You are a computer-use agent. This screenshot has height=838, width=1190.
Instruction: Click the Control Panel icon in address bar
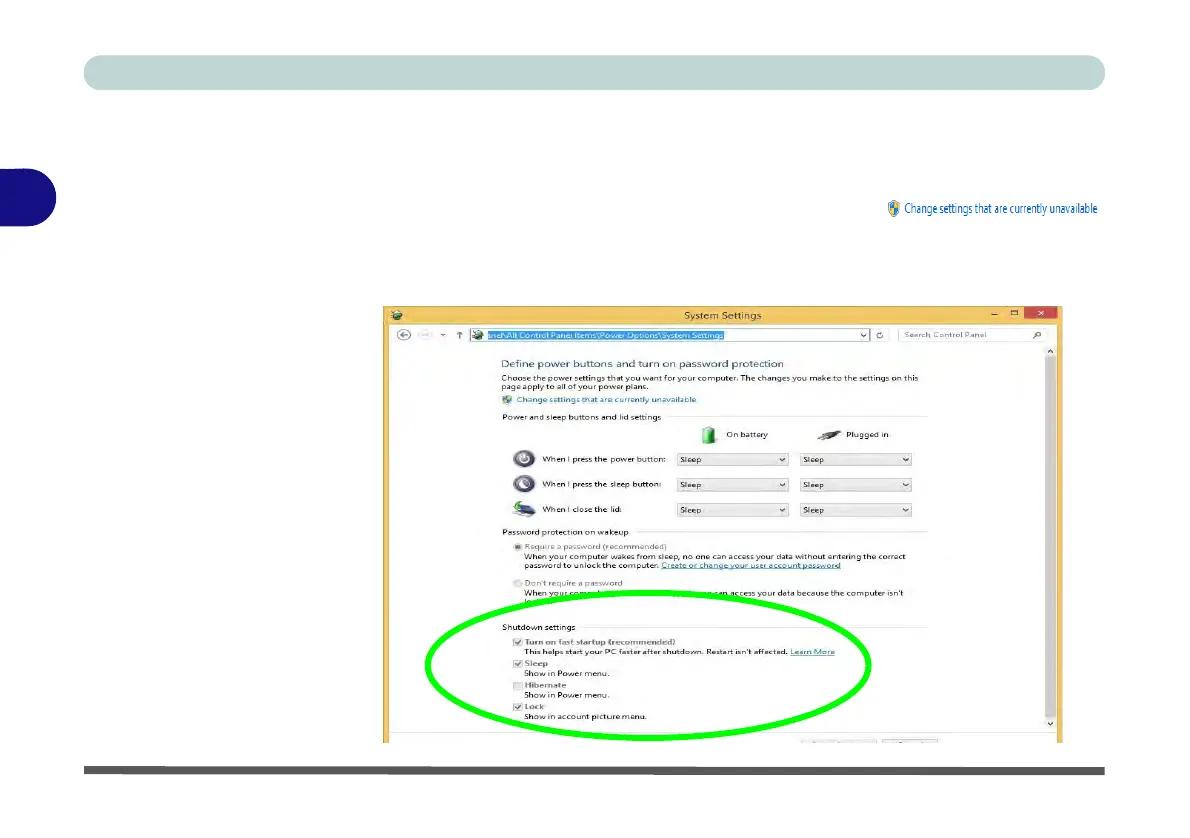(478, 335)
